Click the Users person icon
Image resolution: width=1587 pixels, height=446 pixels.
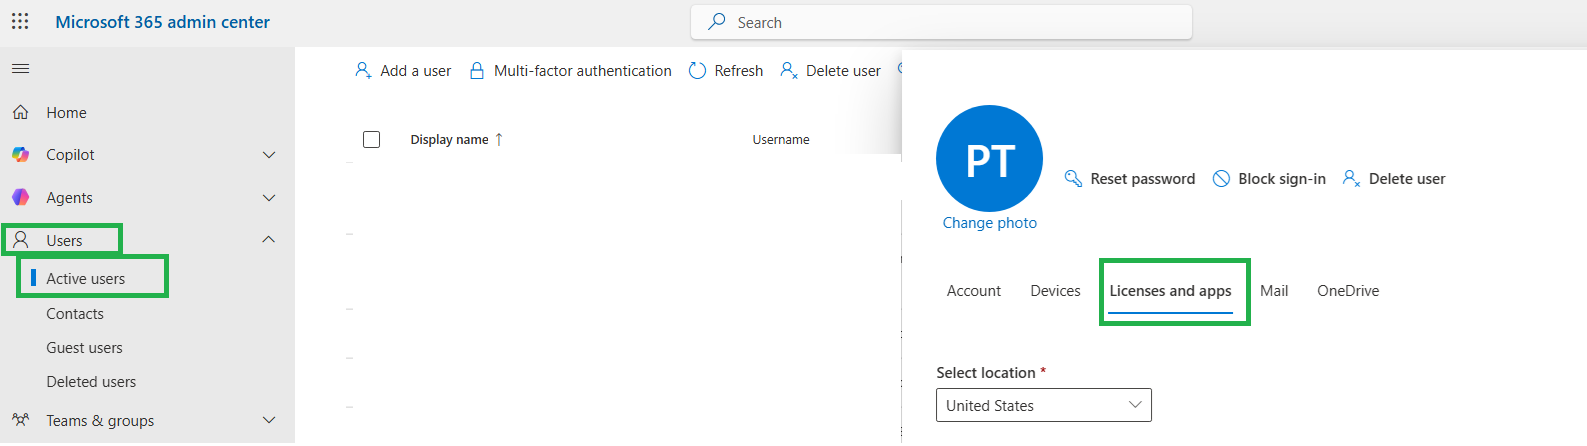coord(20,240)
